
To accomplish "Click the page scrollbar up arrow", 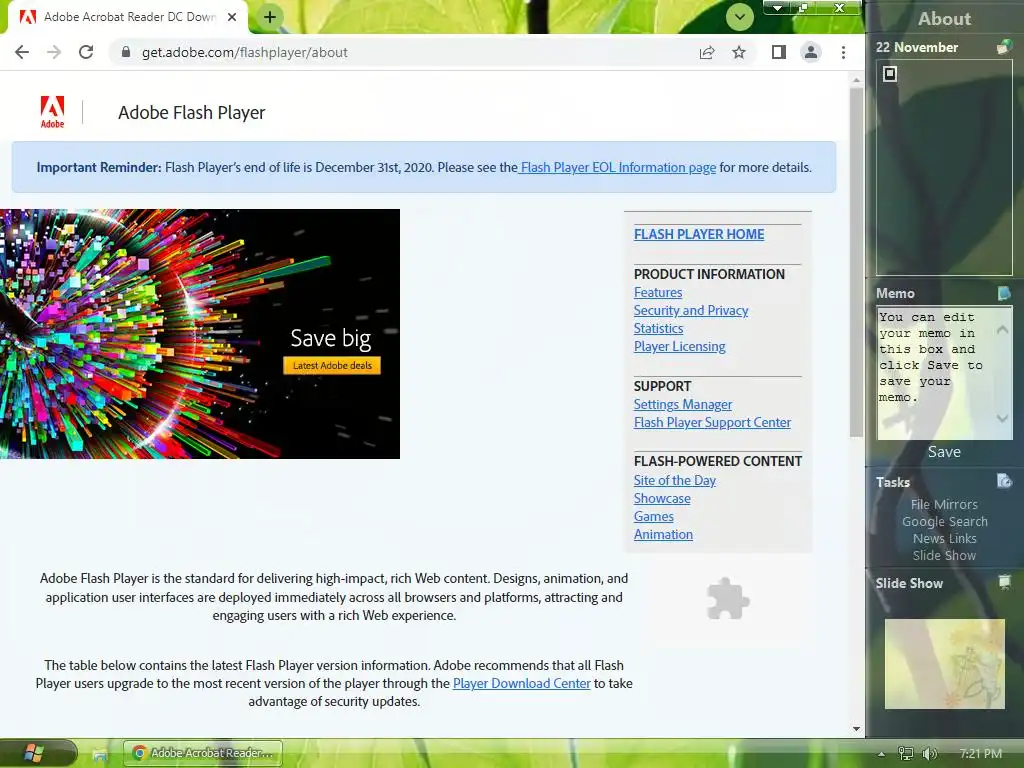I will [856, 80].
